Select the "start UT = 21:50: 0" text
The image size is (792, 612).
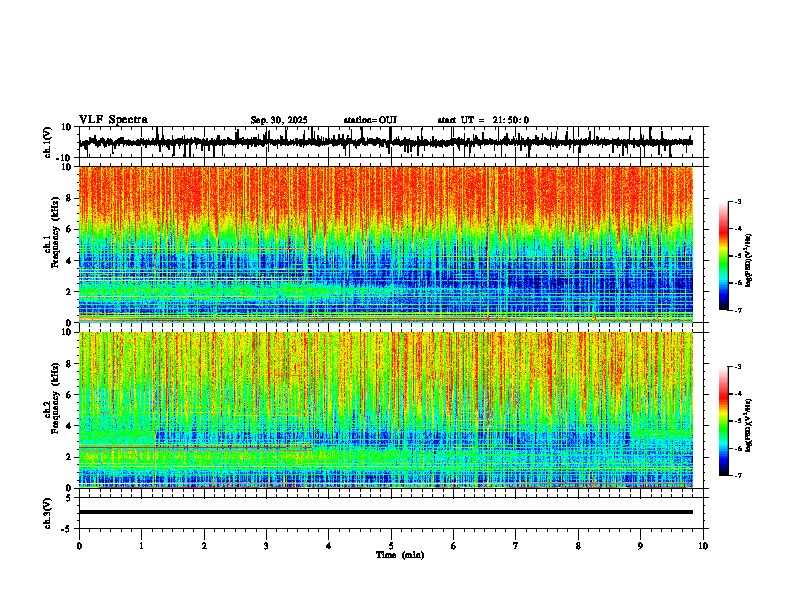(x=483, y=120)
